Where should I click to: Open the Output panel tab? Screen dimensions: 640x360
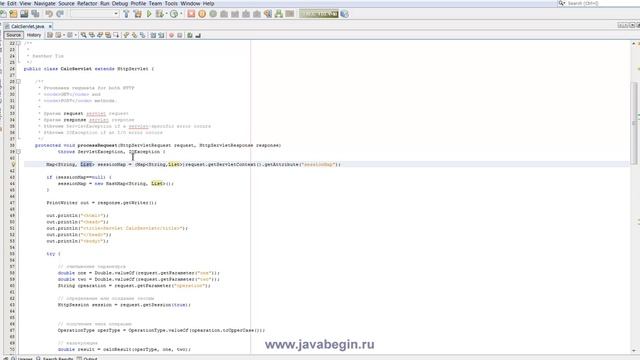[87, 358]
